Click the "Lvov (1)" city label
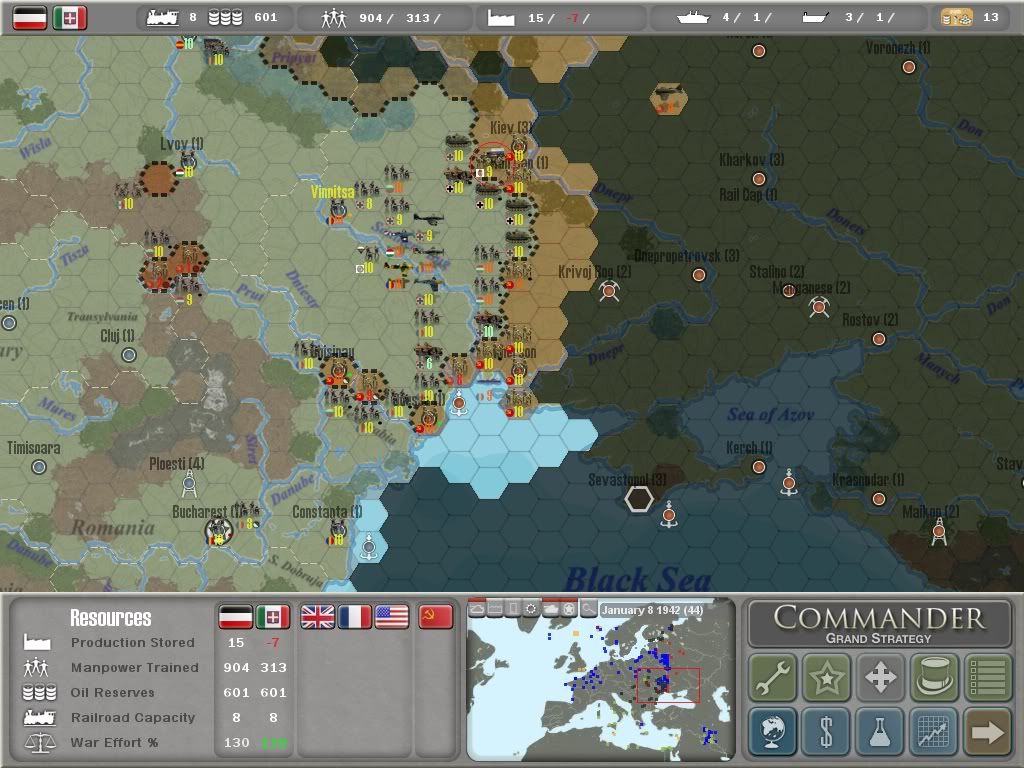Image resolution: width=1024 pixels, height=768 pixels. coord(182,144)
